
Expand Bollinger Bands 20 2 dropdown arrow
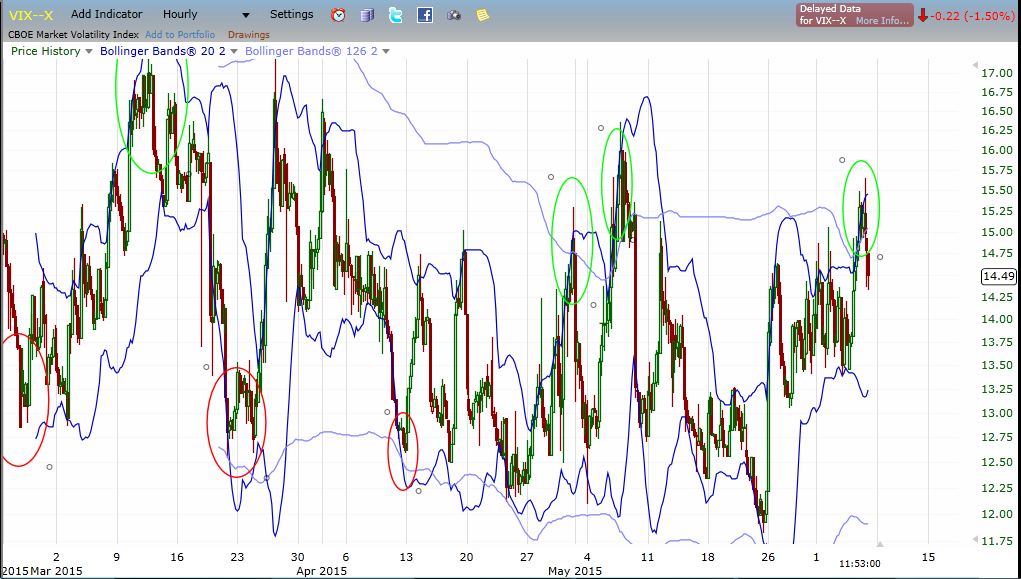234,51
